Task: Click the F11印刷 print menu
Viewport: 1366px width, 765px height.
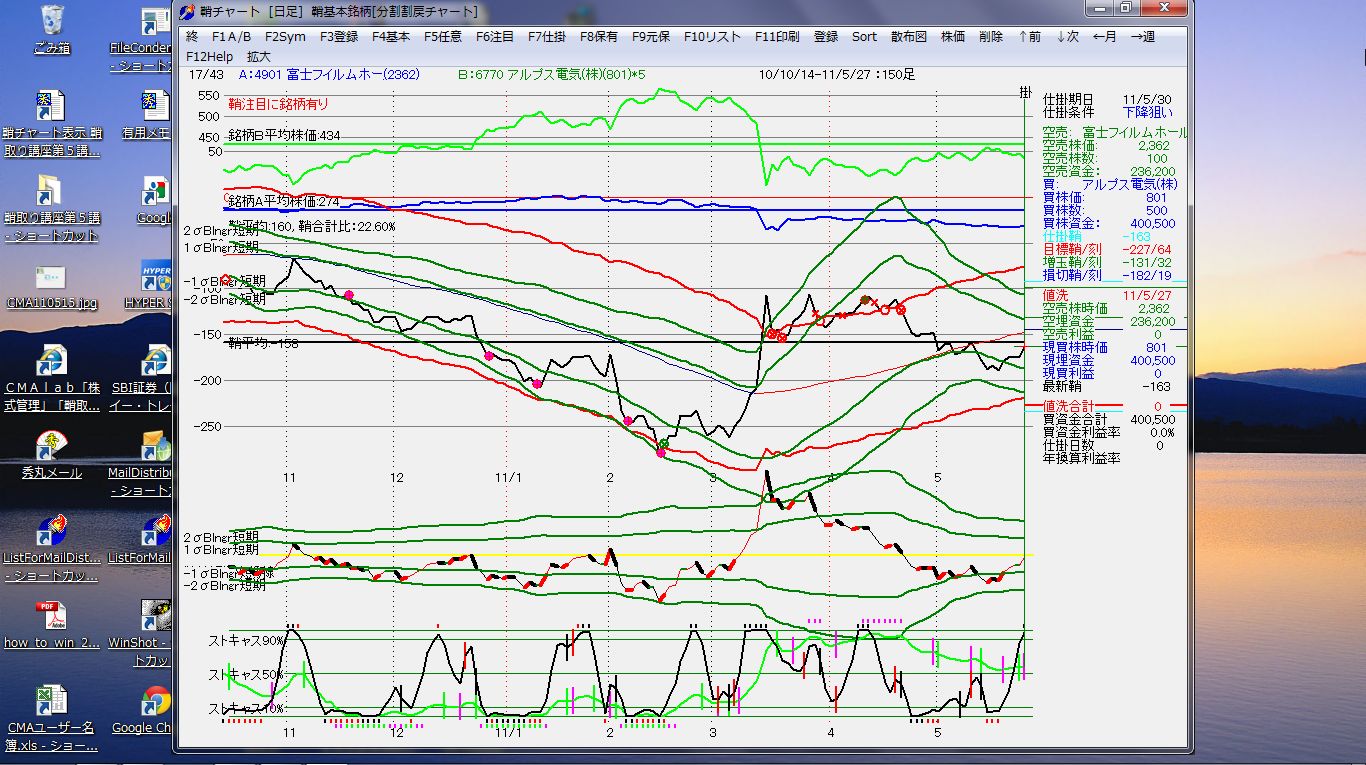Action: [x=777, y=36]
